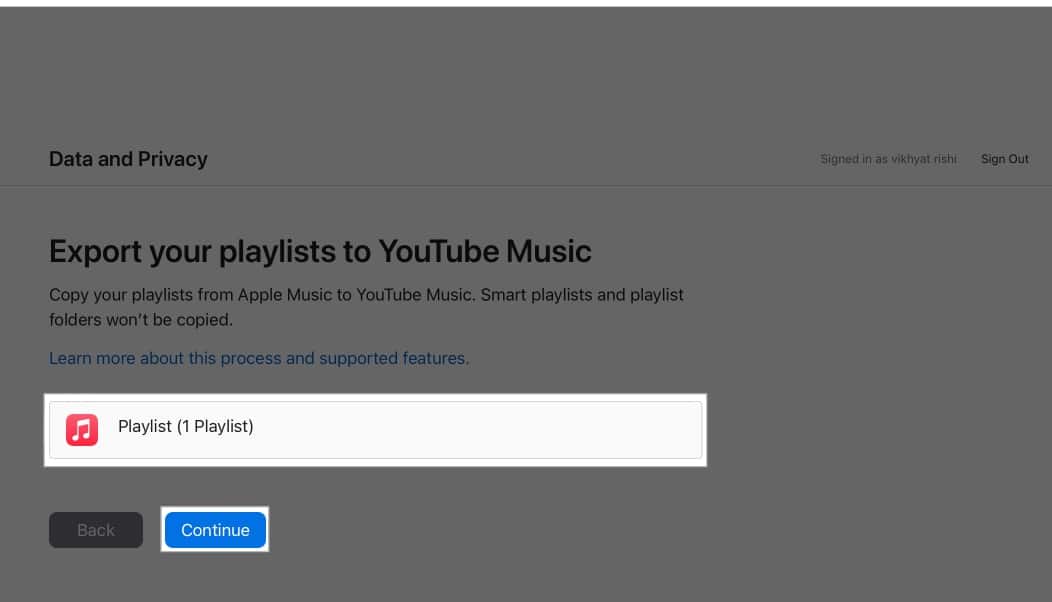Click the Apple Music icon in playlist row
The image size is (1052, 602).
click(82, 430)
